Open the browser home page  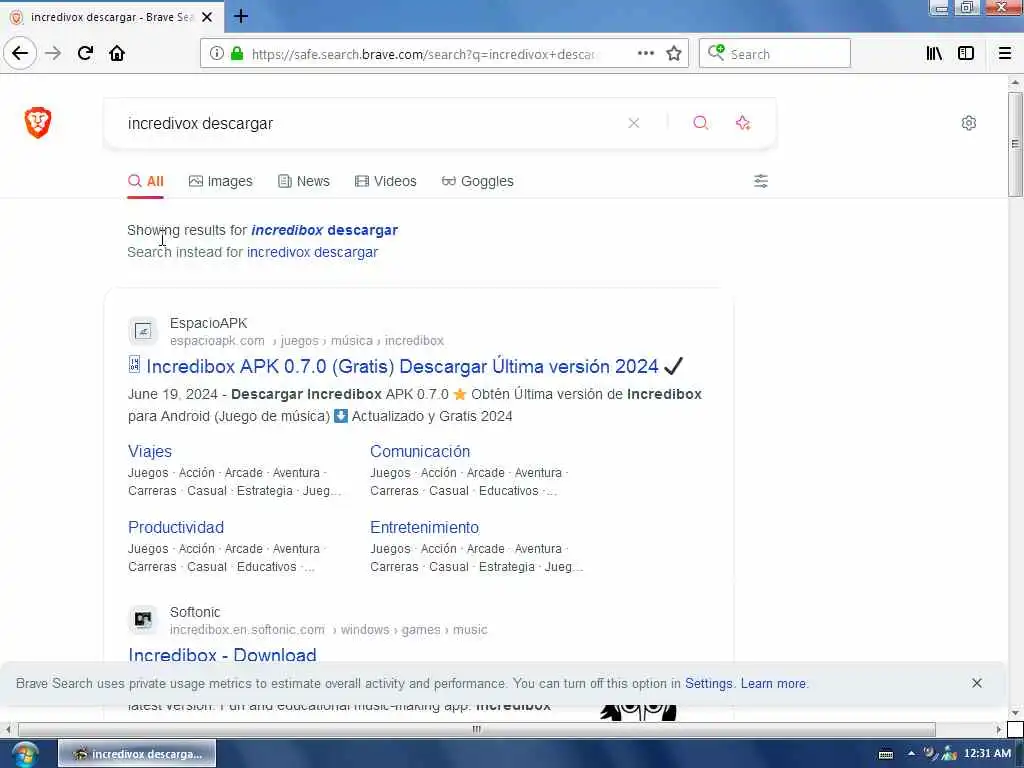coord(117,54)
